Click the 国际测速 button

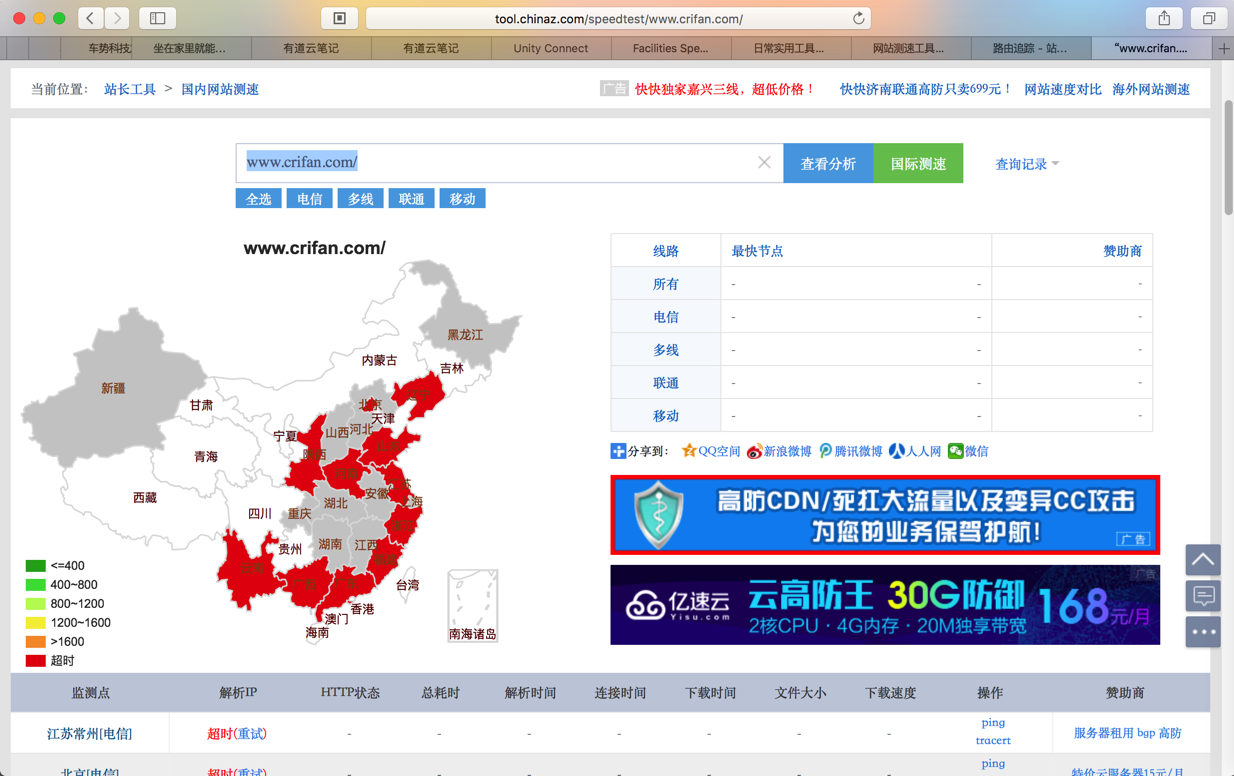[918, 163]
